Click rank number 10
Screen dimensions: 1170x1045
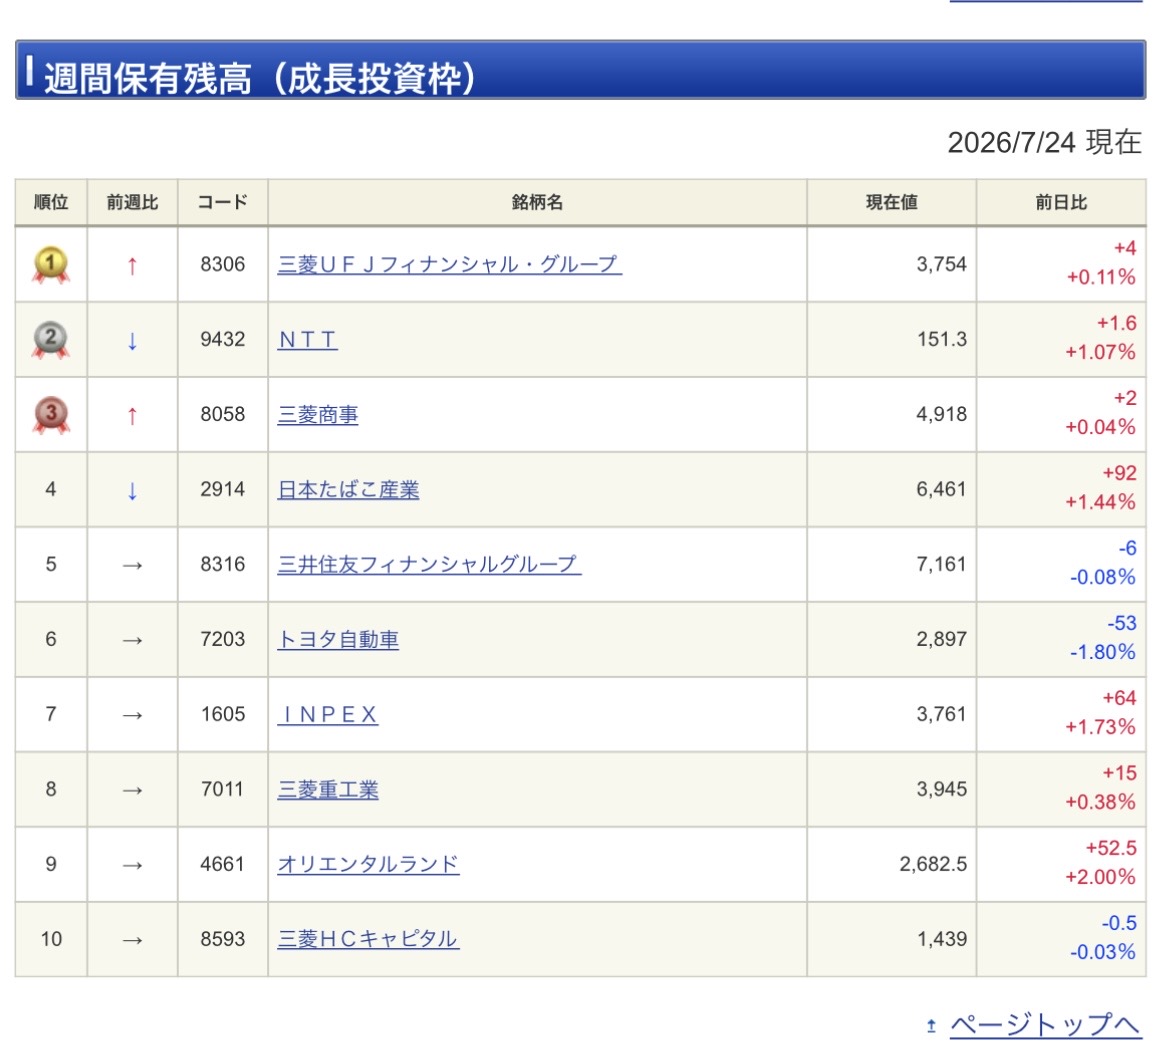coord(51,939)
